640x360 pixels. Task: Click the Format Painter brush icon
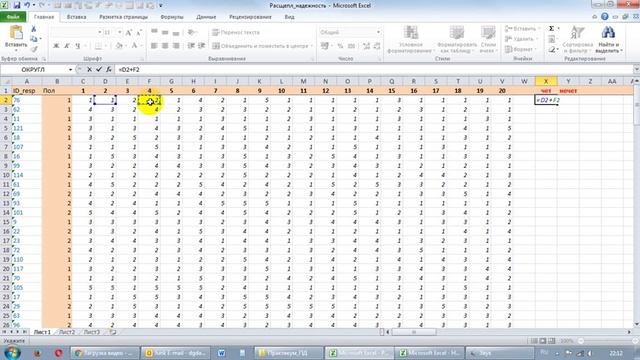click(34, 49)
